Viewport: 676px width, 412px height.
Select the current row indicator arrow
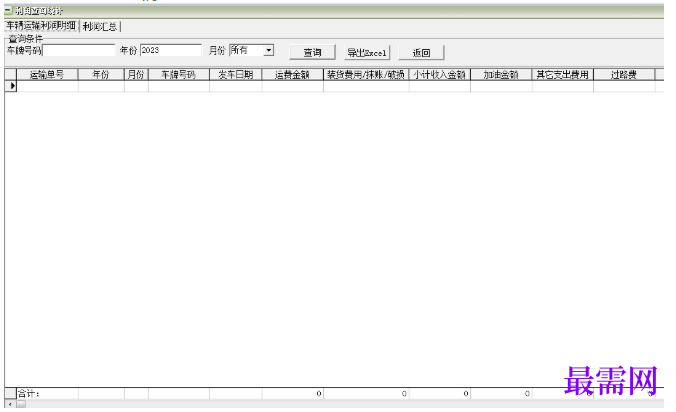13,86
